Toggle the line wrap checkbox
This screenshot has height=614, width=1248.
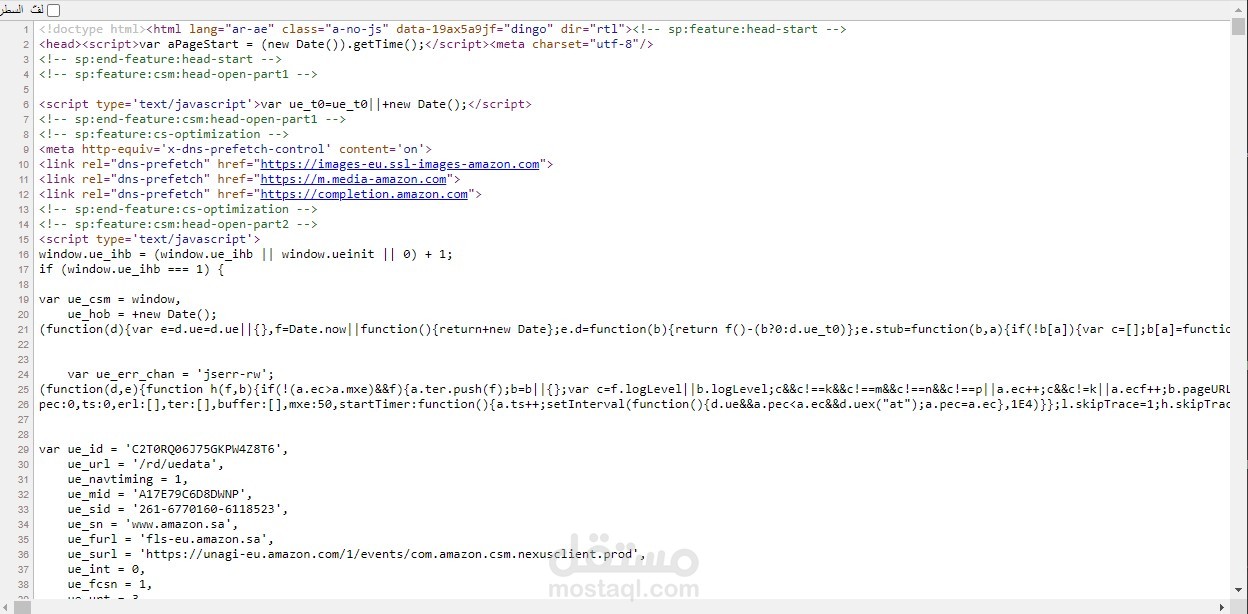53,10
